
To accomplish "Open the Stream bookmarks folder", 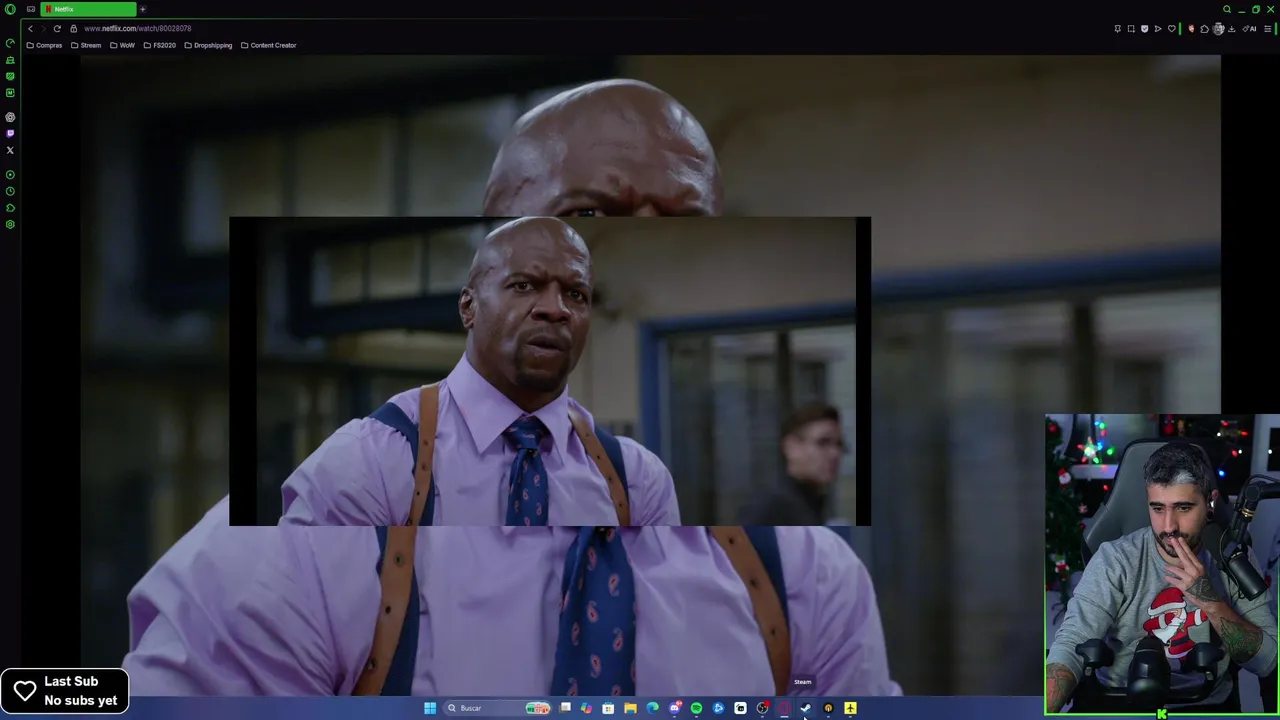I will pyautogui.click(x=86, y=45).
